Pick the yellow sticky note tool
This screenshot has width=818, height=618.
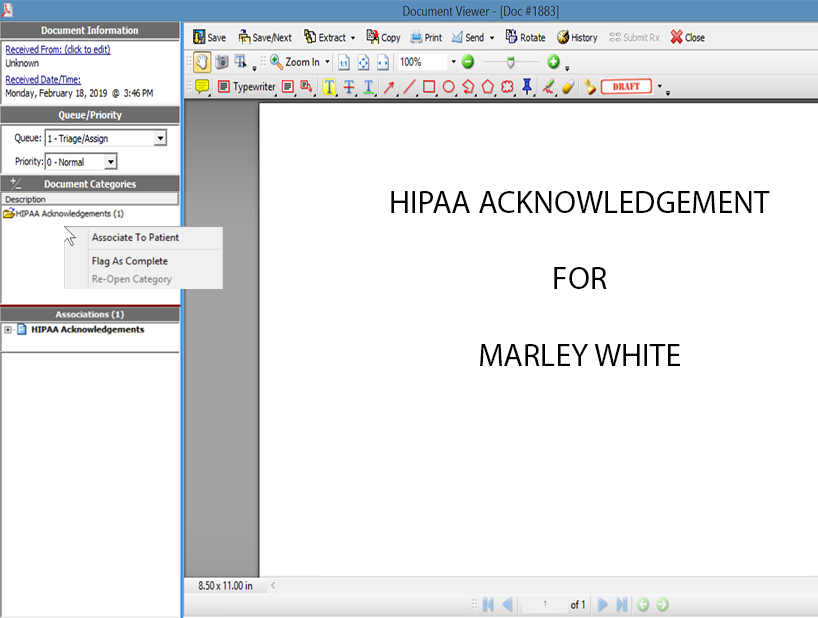pos(202,87)
